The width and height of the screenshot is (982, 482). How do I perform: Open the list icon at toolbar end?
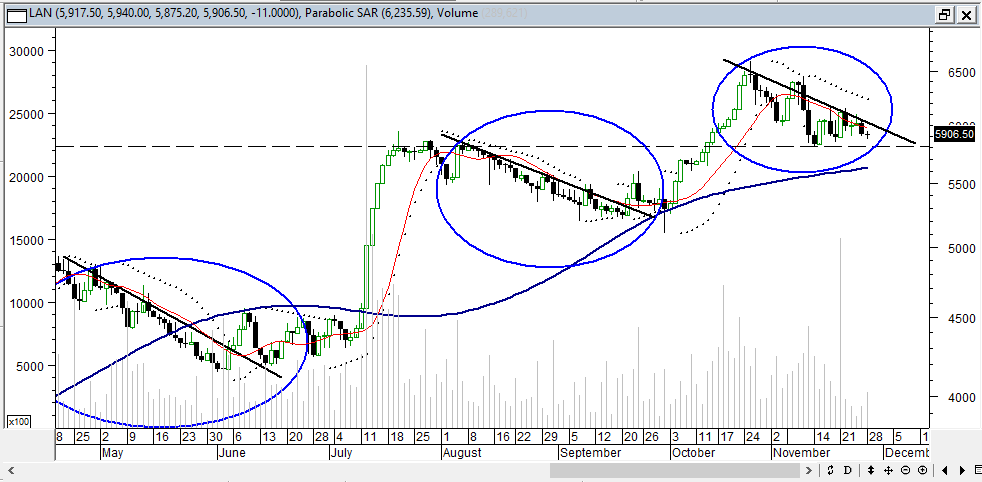(978, 469)
